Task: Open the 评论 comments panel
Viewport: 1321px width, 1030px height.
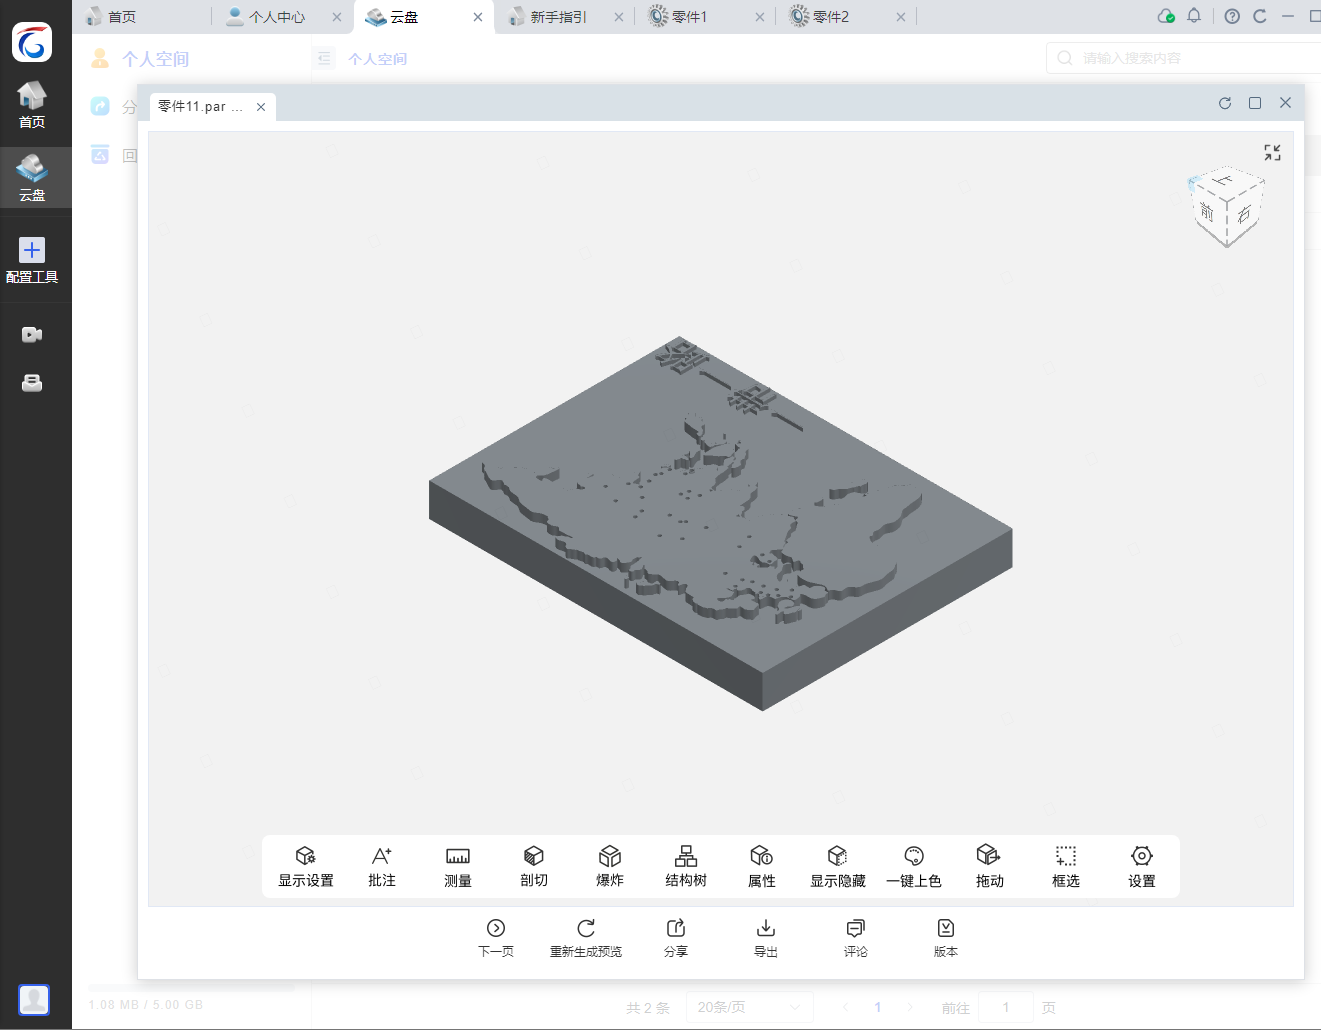Action: [x=856, y=938]
